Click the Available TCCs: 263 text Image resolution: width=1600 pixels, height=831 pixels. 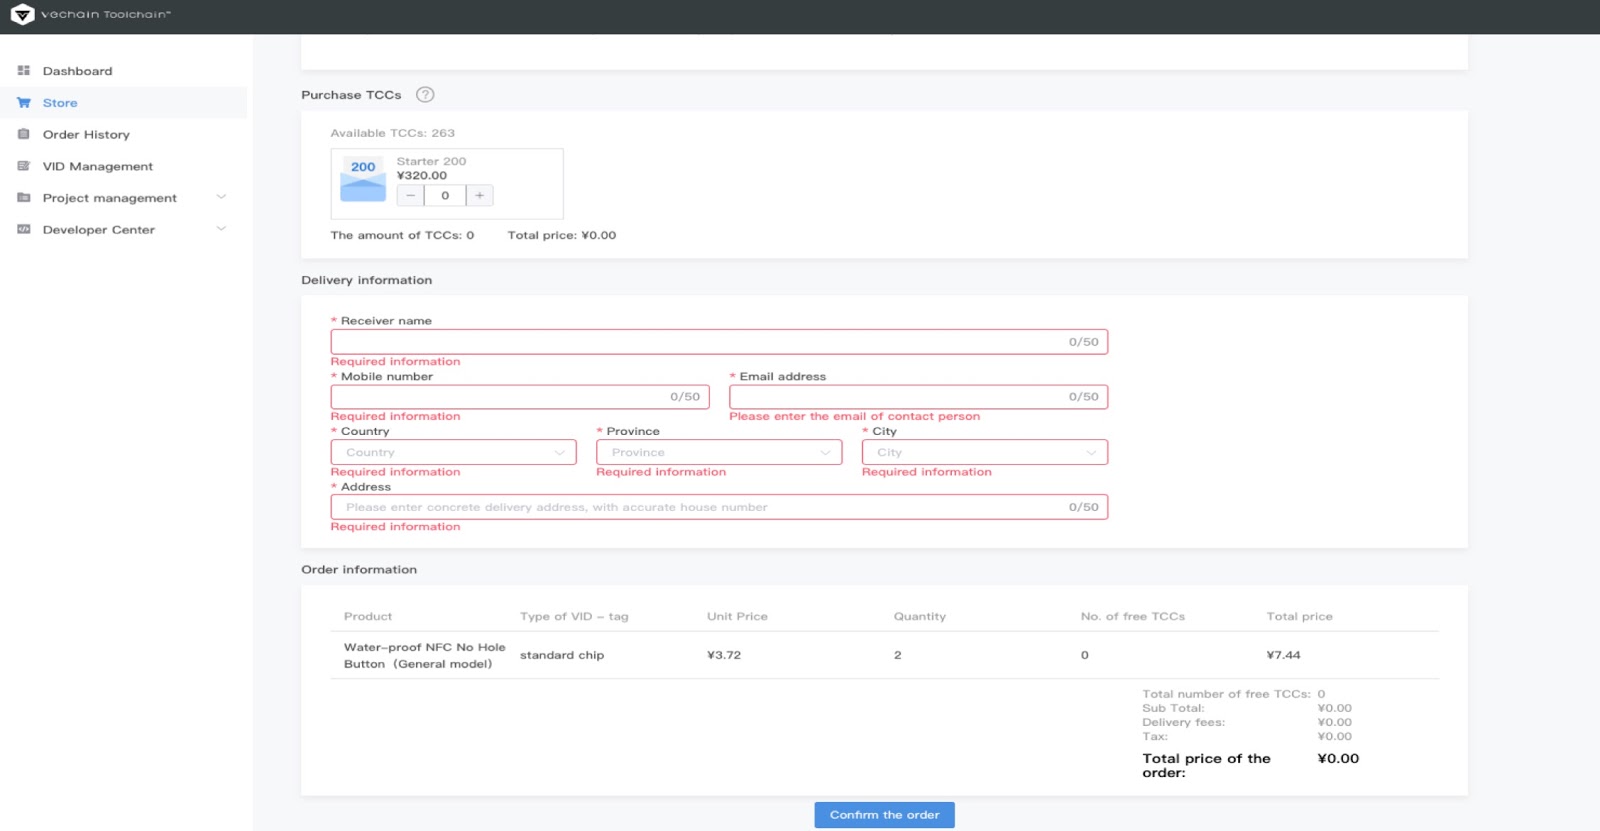[393, 133]
